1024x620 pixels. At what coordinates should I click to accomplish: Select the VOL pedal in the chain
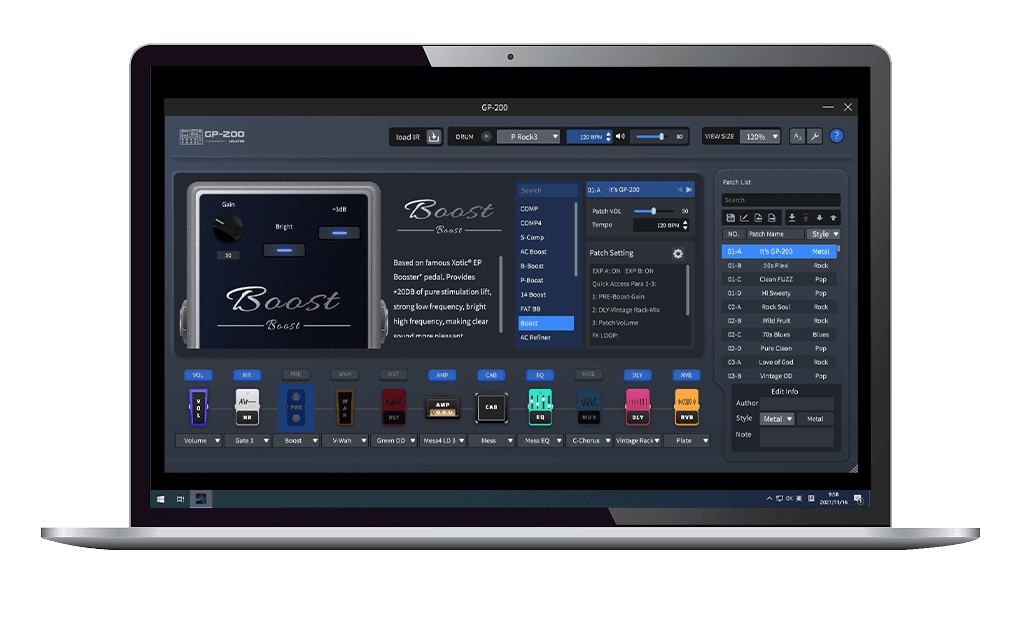coord(198,407)
